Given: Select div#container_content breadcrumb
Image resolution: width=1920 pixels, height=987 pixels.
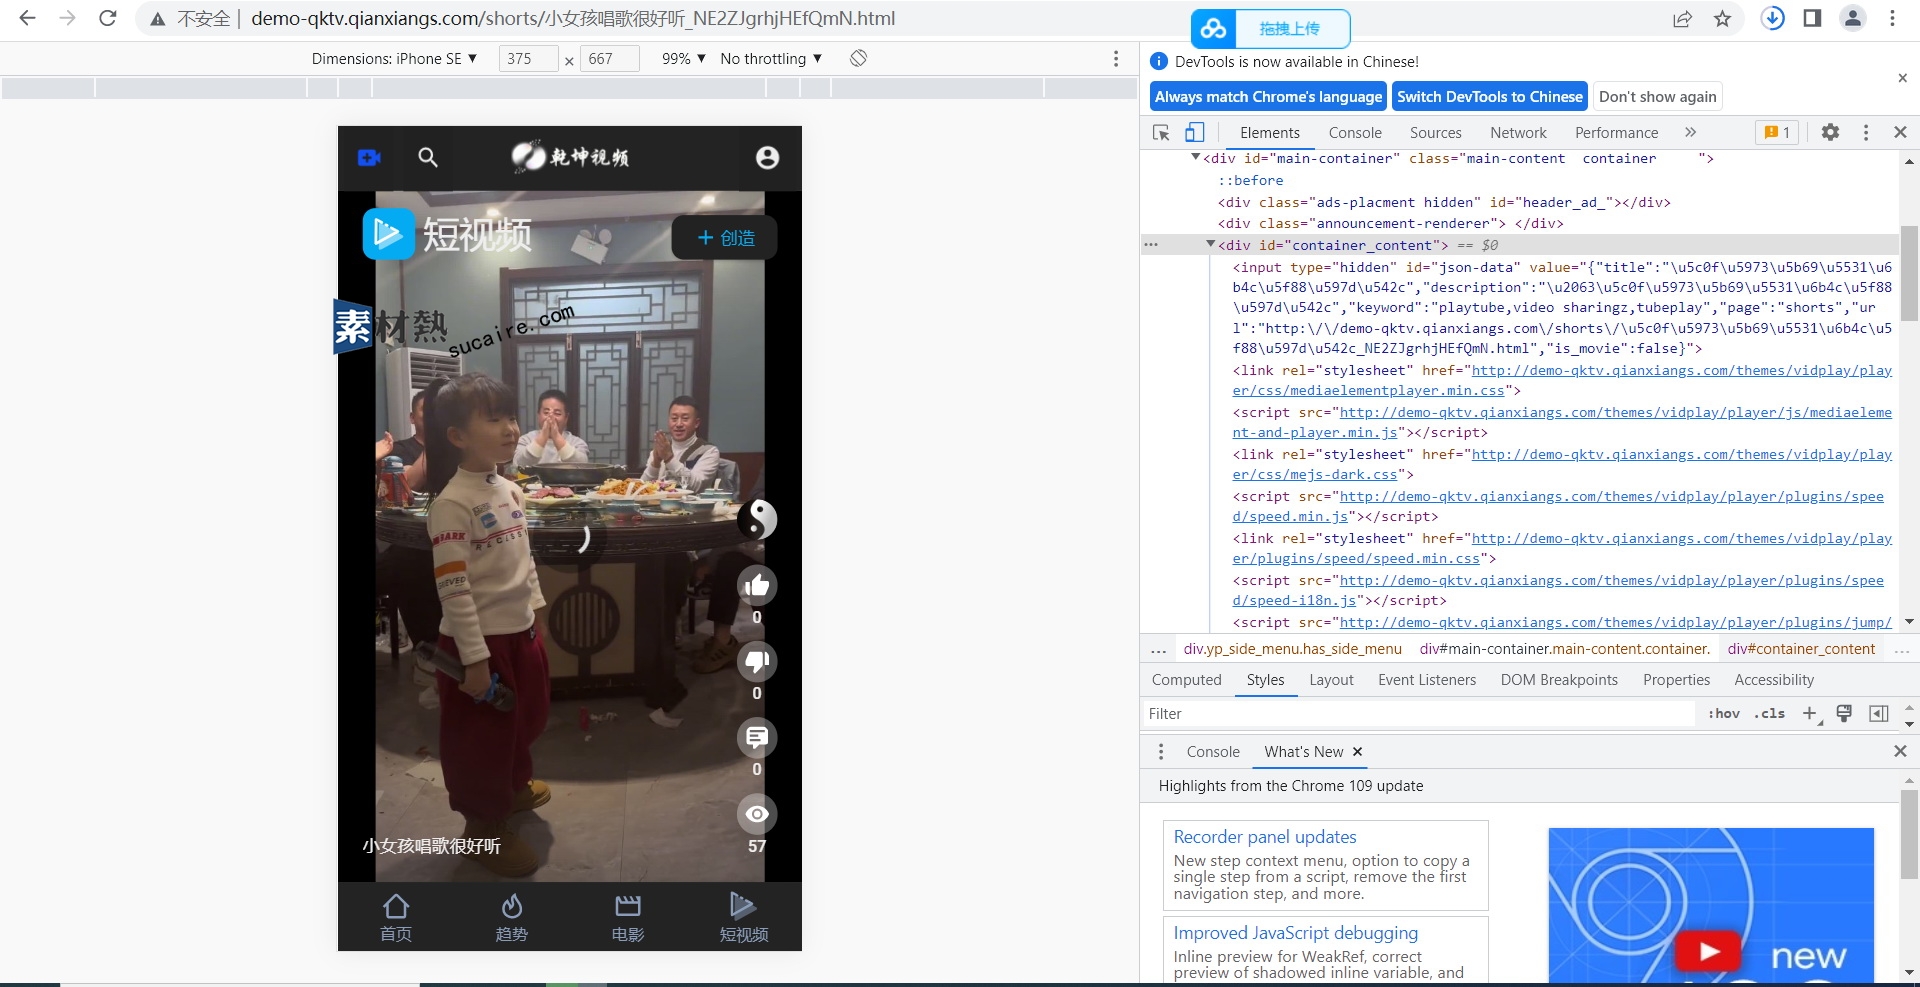Looking at the screenshot, I should point(1801,649).
